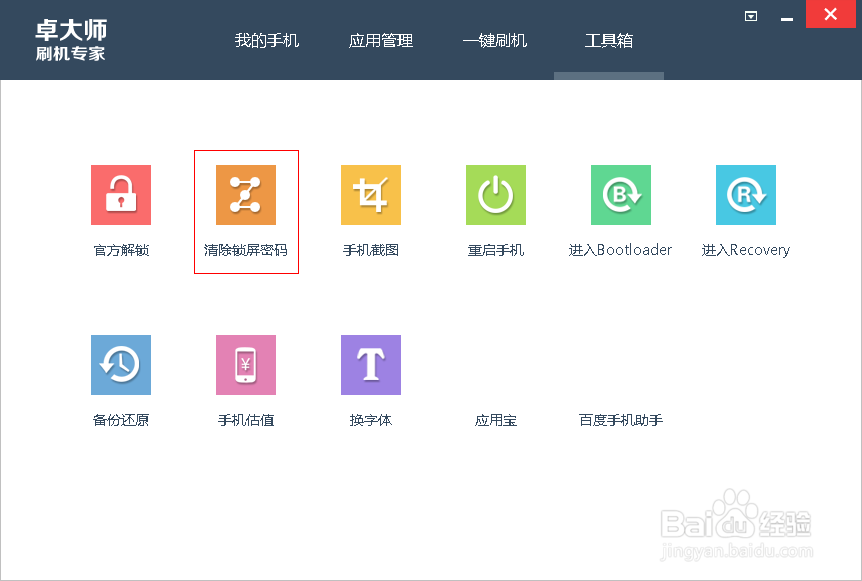Image resolution: width=862 pixels, height=581 pixels.
Task: Go to the 一键刷机 tab
Action: point(495,42)
